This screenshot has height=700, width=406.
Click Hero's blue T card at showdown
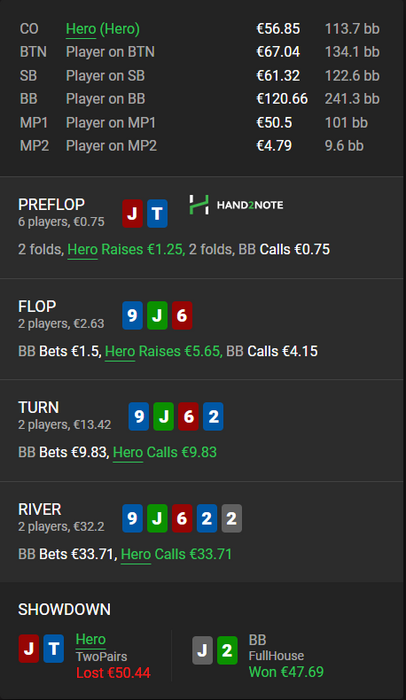point(54,649)
